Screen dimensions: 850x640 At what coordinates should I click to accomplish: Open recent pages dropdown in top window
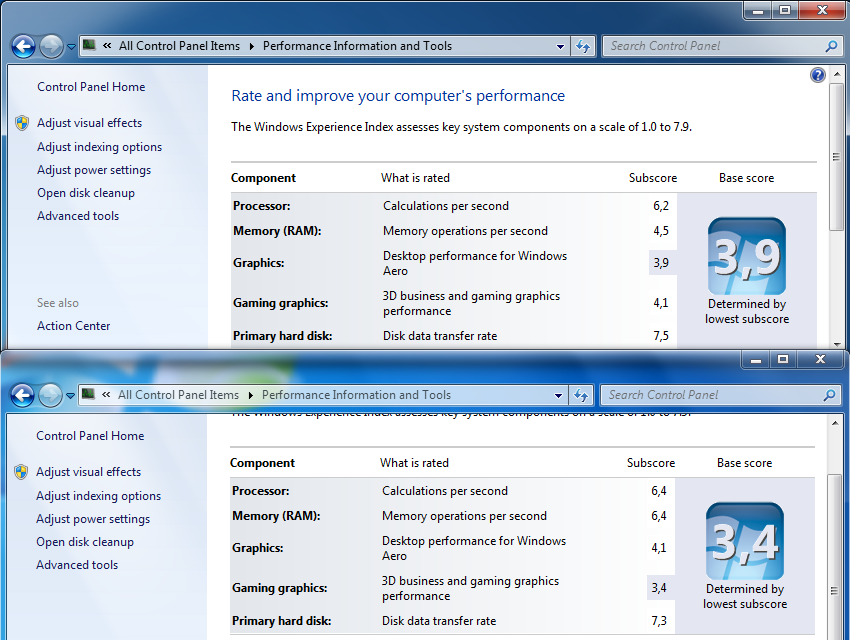71,47
